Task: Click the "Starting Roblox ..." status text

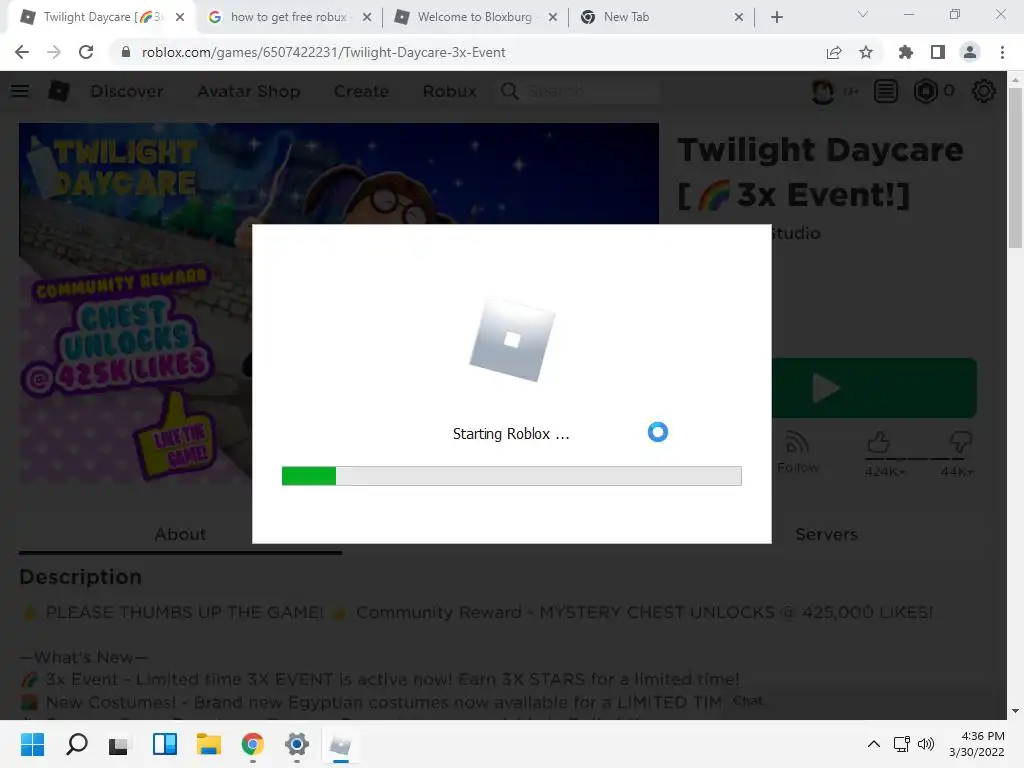Action: point(511,434)
